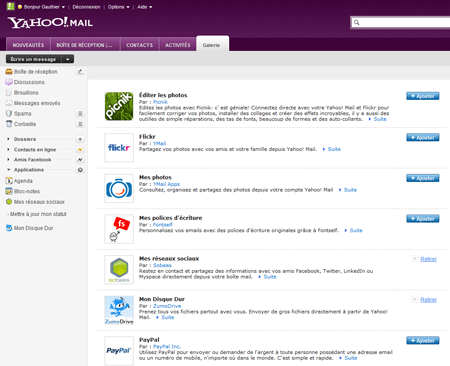Image resolution: width=450 pixels, height=366 pixels.
Task: Open Mon Disque Dur in sidebar
Action: pyautogui.click(x=33, y=228)
